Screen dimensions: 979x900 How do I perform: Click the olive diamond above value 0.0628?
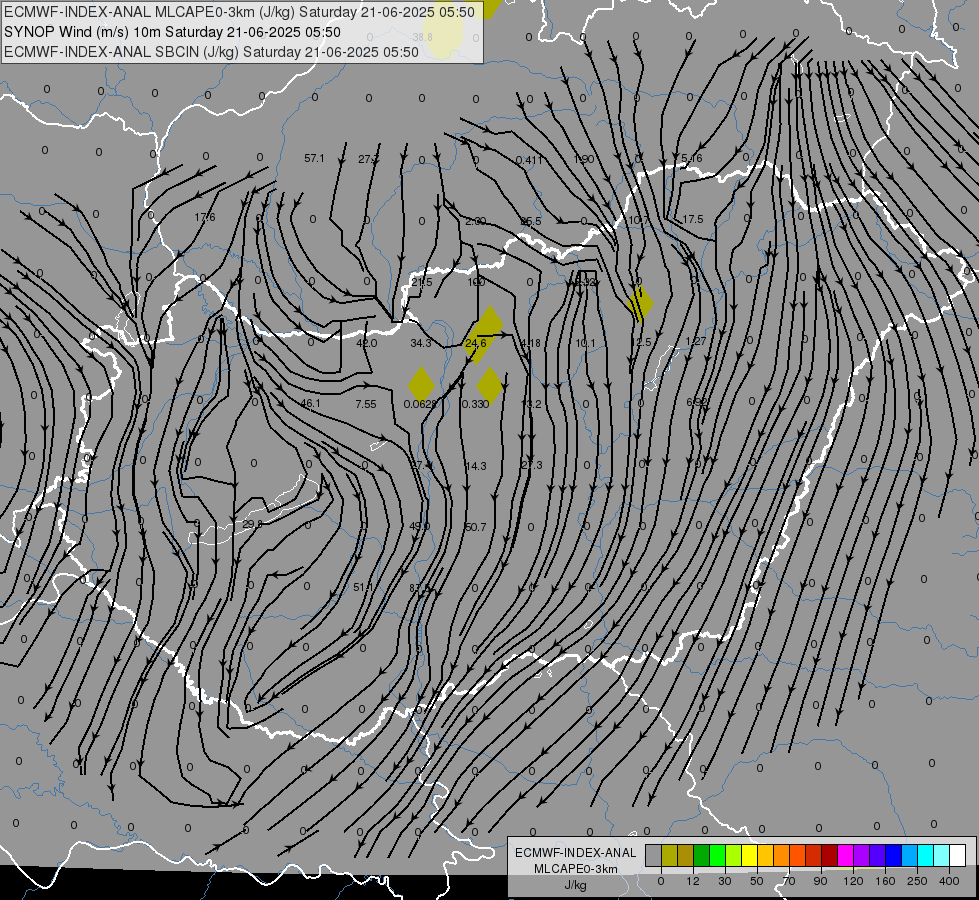421,383
